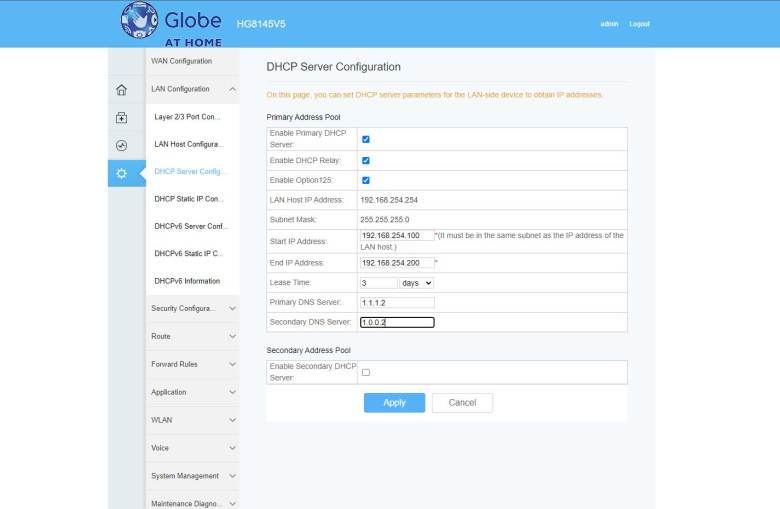Screen dimensions: 780x509
Task: Click the Secondary DNS Server field
Action: click(x=397, y=322)
